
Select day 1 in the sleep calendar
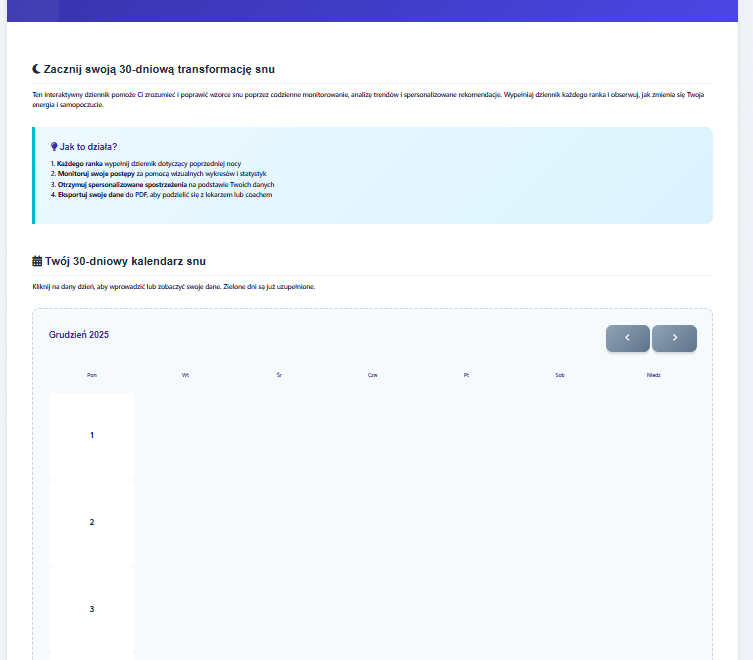(x=92, y=435)
